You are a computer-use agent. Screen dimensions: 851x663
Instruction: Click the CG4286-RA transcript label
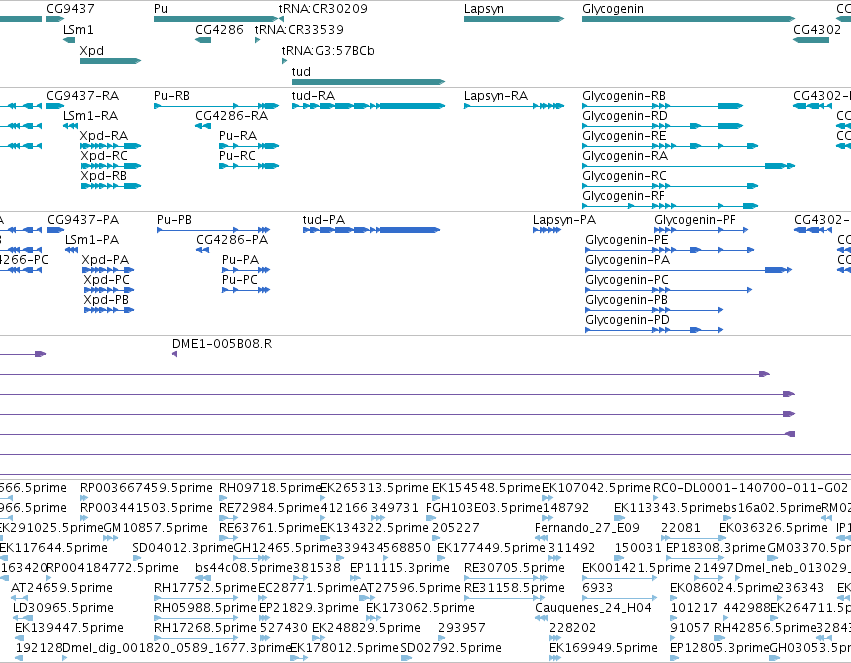click(232, 116)
